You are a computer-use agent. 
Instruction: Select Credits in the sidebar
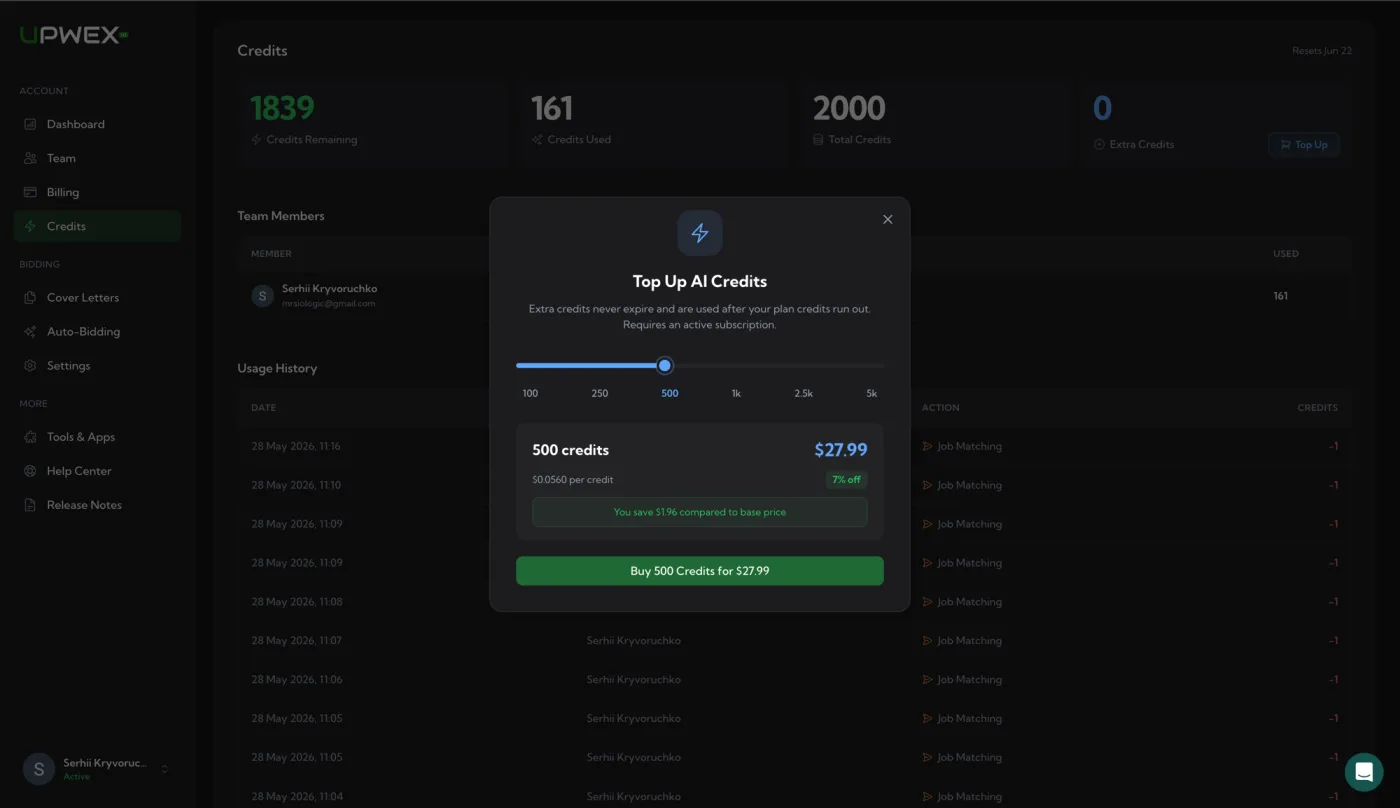(97, 226)
